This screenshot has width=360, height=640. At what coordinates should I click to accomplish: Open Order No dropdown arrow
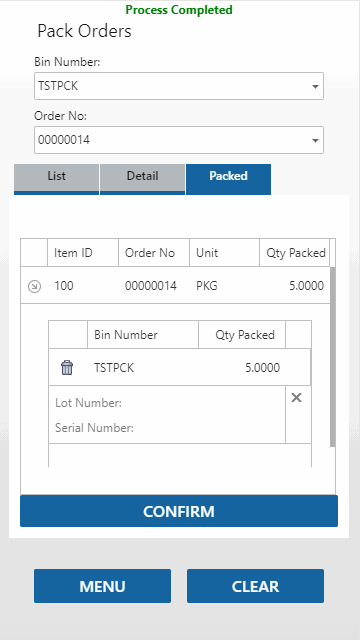(315, 140)
